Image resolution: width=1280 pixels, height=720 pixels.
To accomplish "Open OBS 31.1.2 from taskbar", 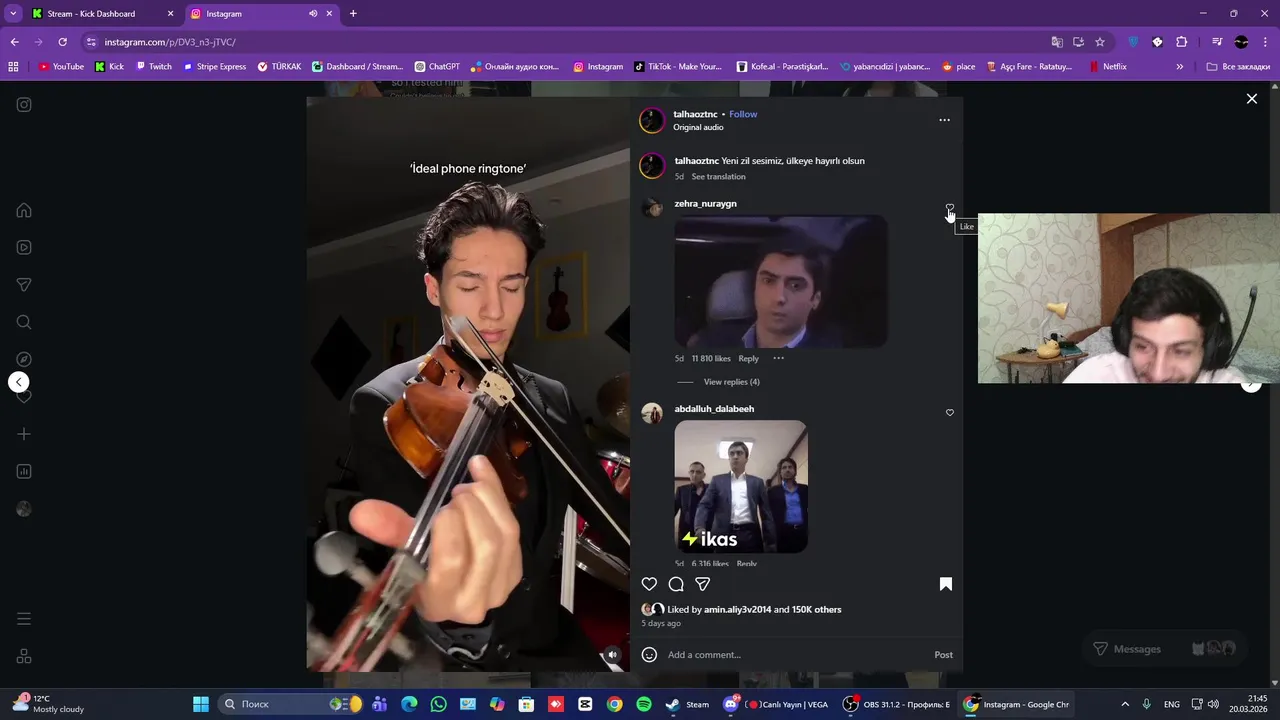I will [896, 704].
